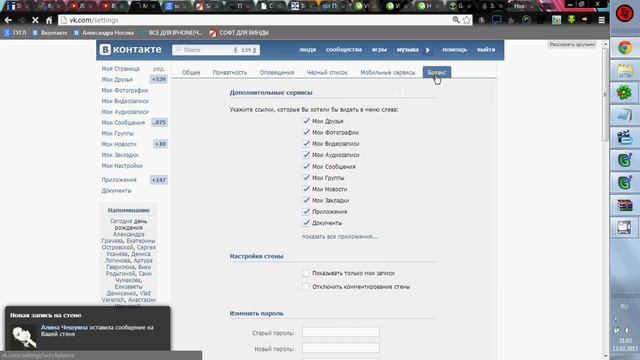The height and width of the screenshot is (360, 640).
Task: Click the green download arrow extension icon
Action: click(571, 20)
